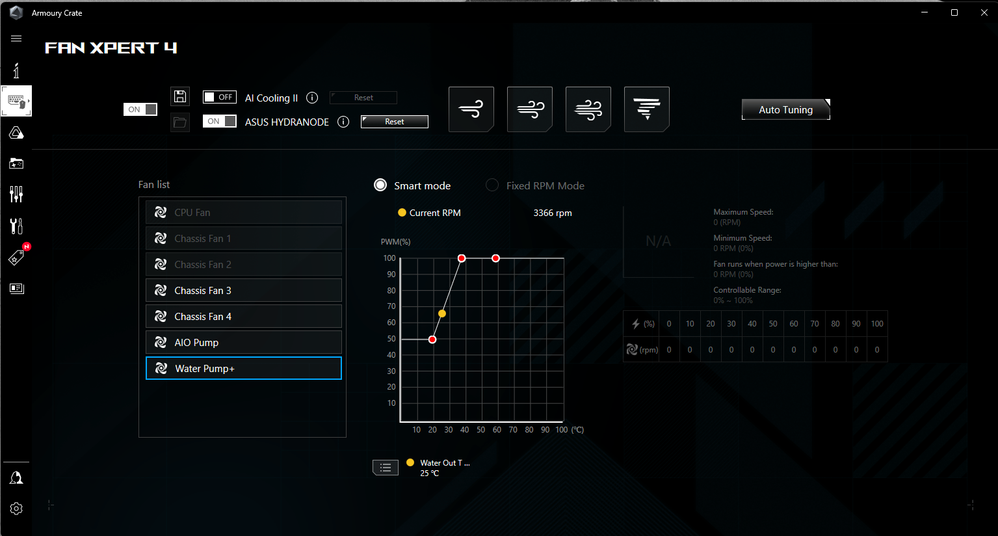The width and height of the screenshot is (998, 536).
Task: Click the 3366 rpm current value
Action: pos(552,213)
